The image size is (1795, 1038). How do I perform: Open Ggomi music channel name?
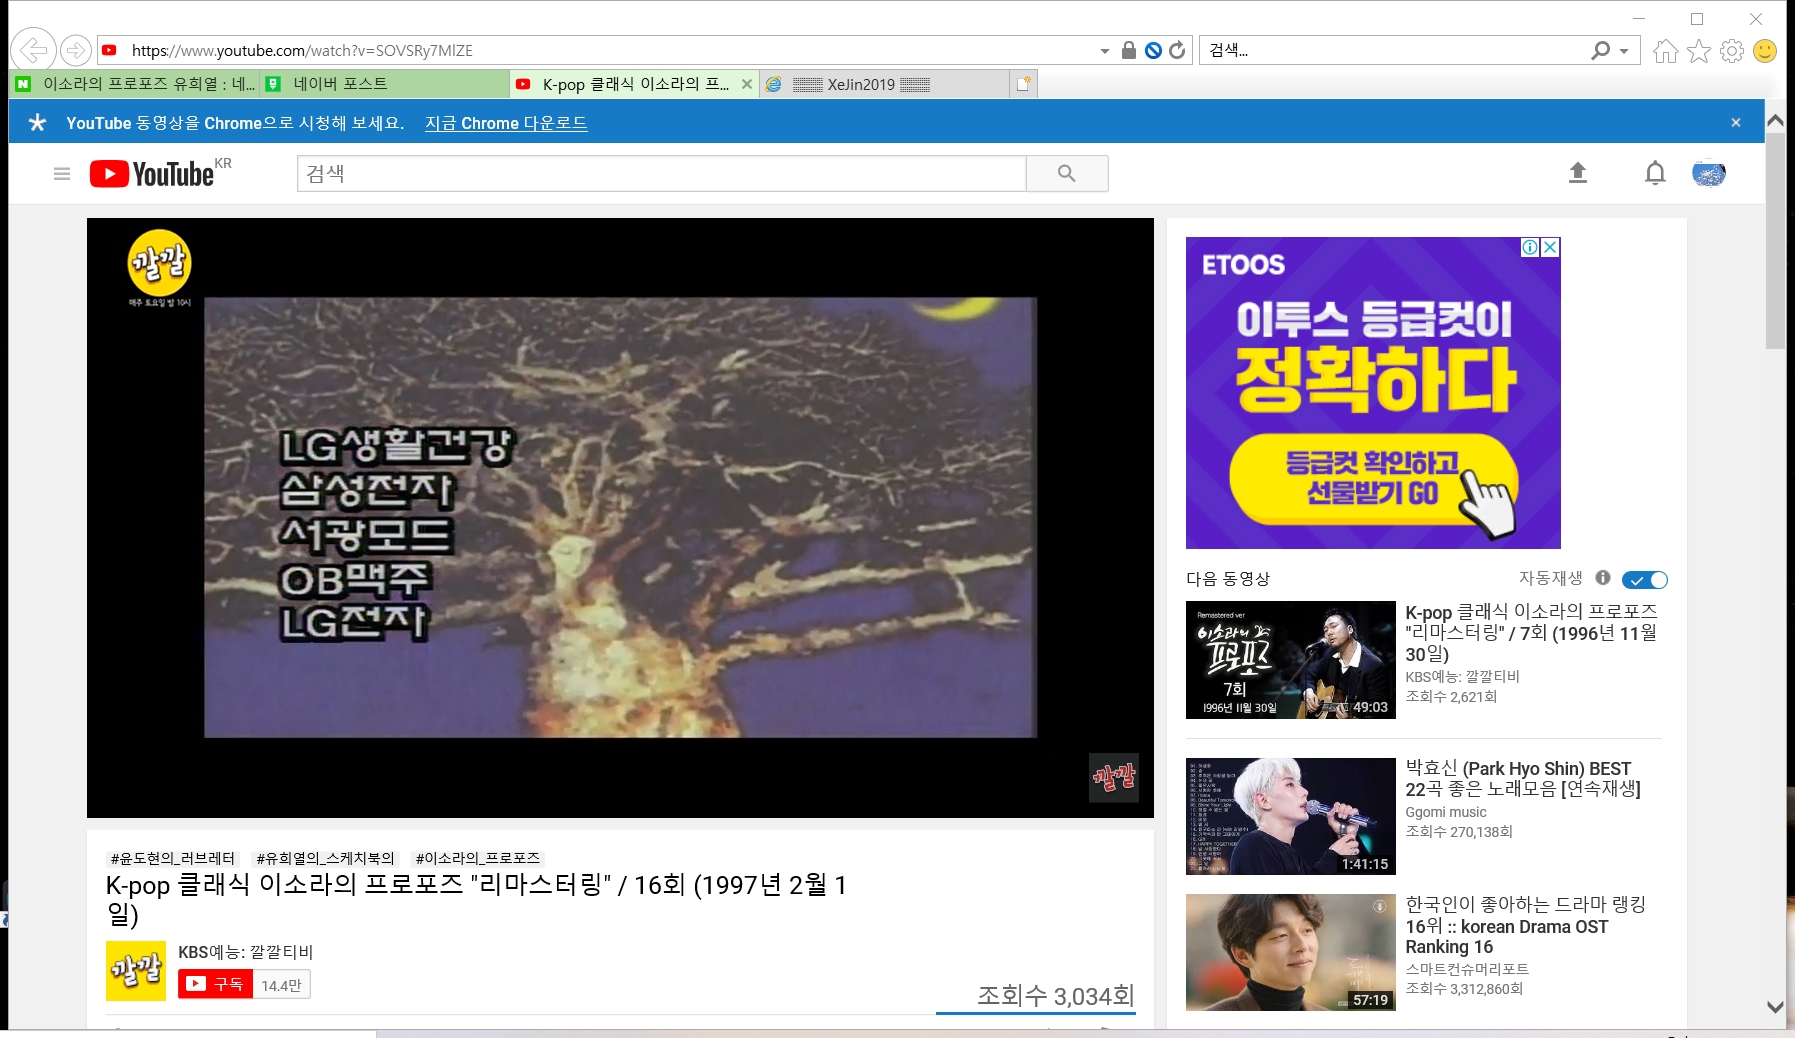point(1446,812)
